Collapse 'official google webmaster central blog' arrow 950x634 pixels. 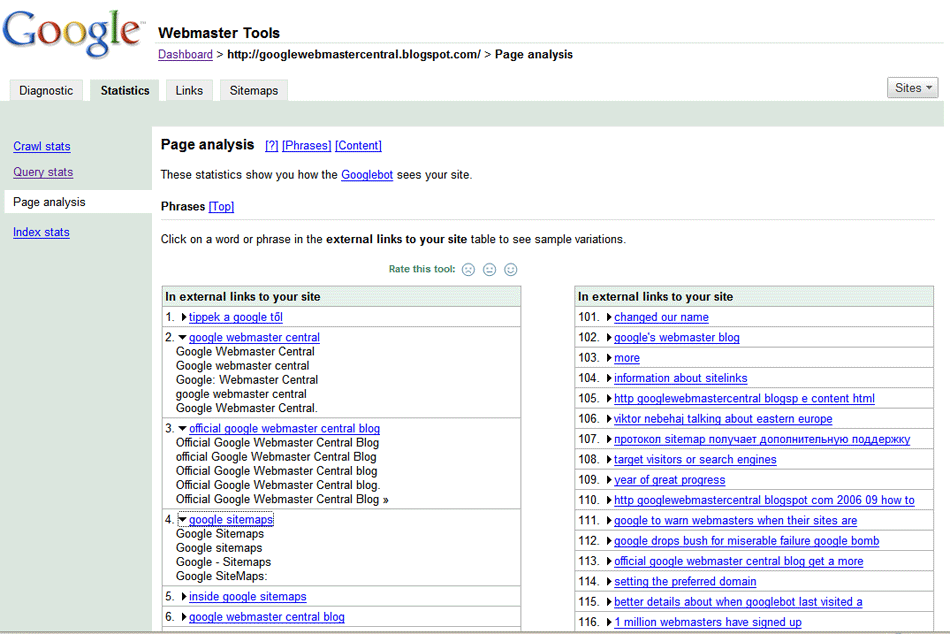(182, 429)
